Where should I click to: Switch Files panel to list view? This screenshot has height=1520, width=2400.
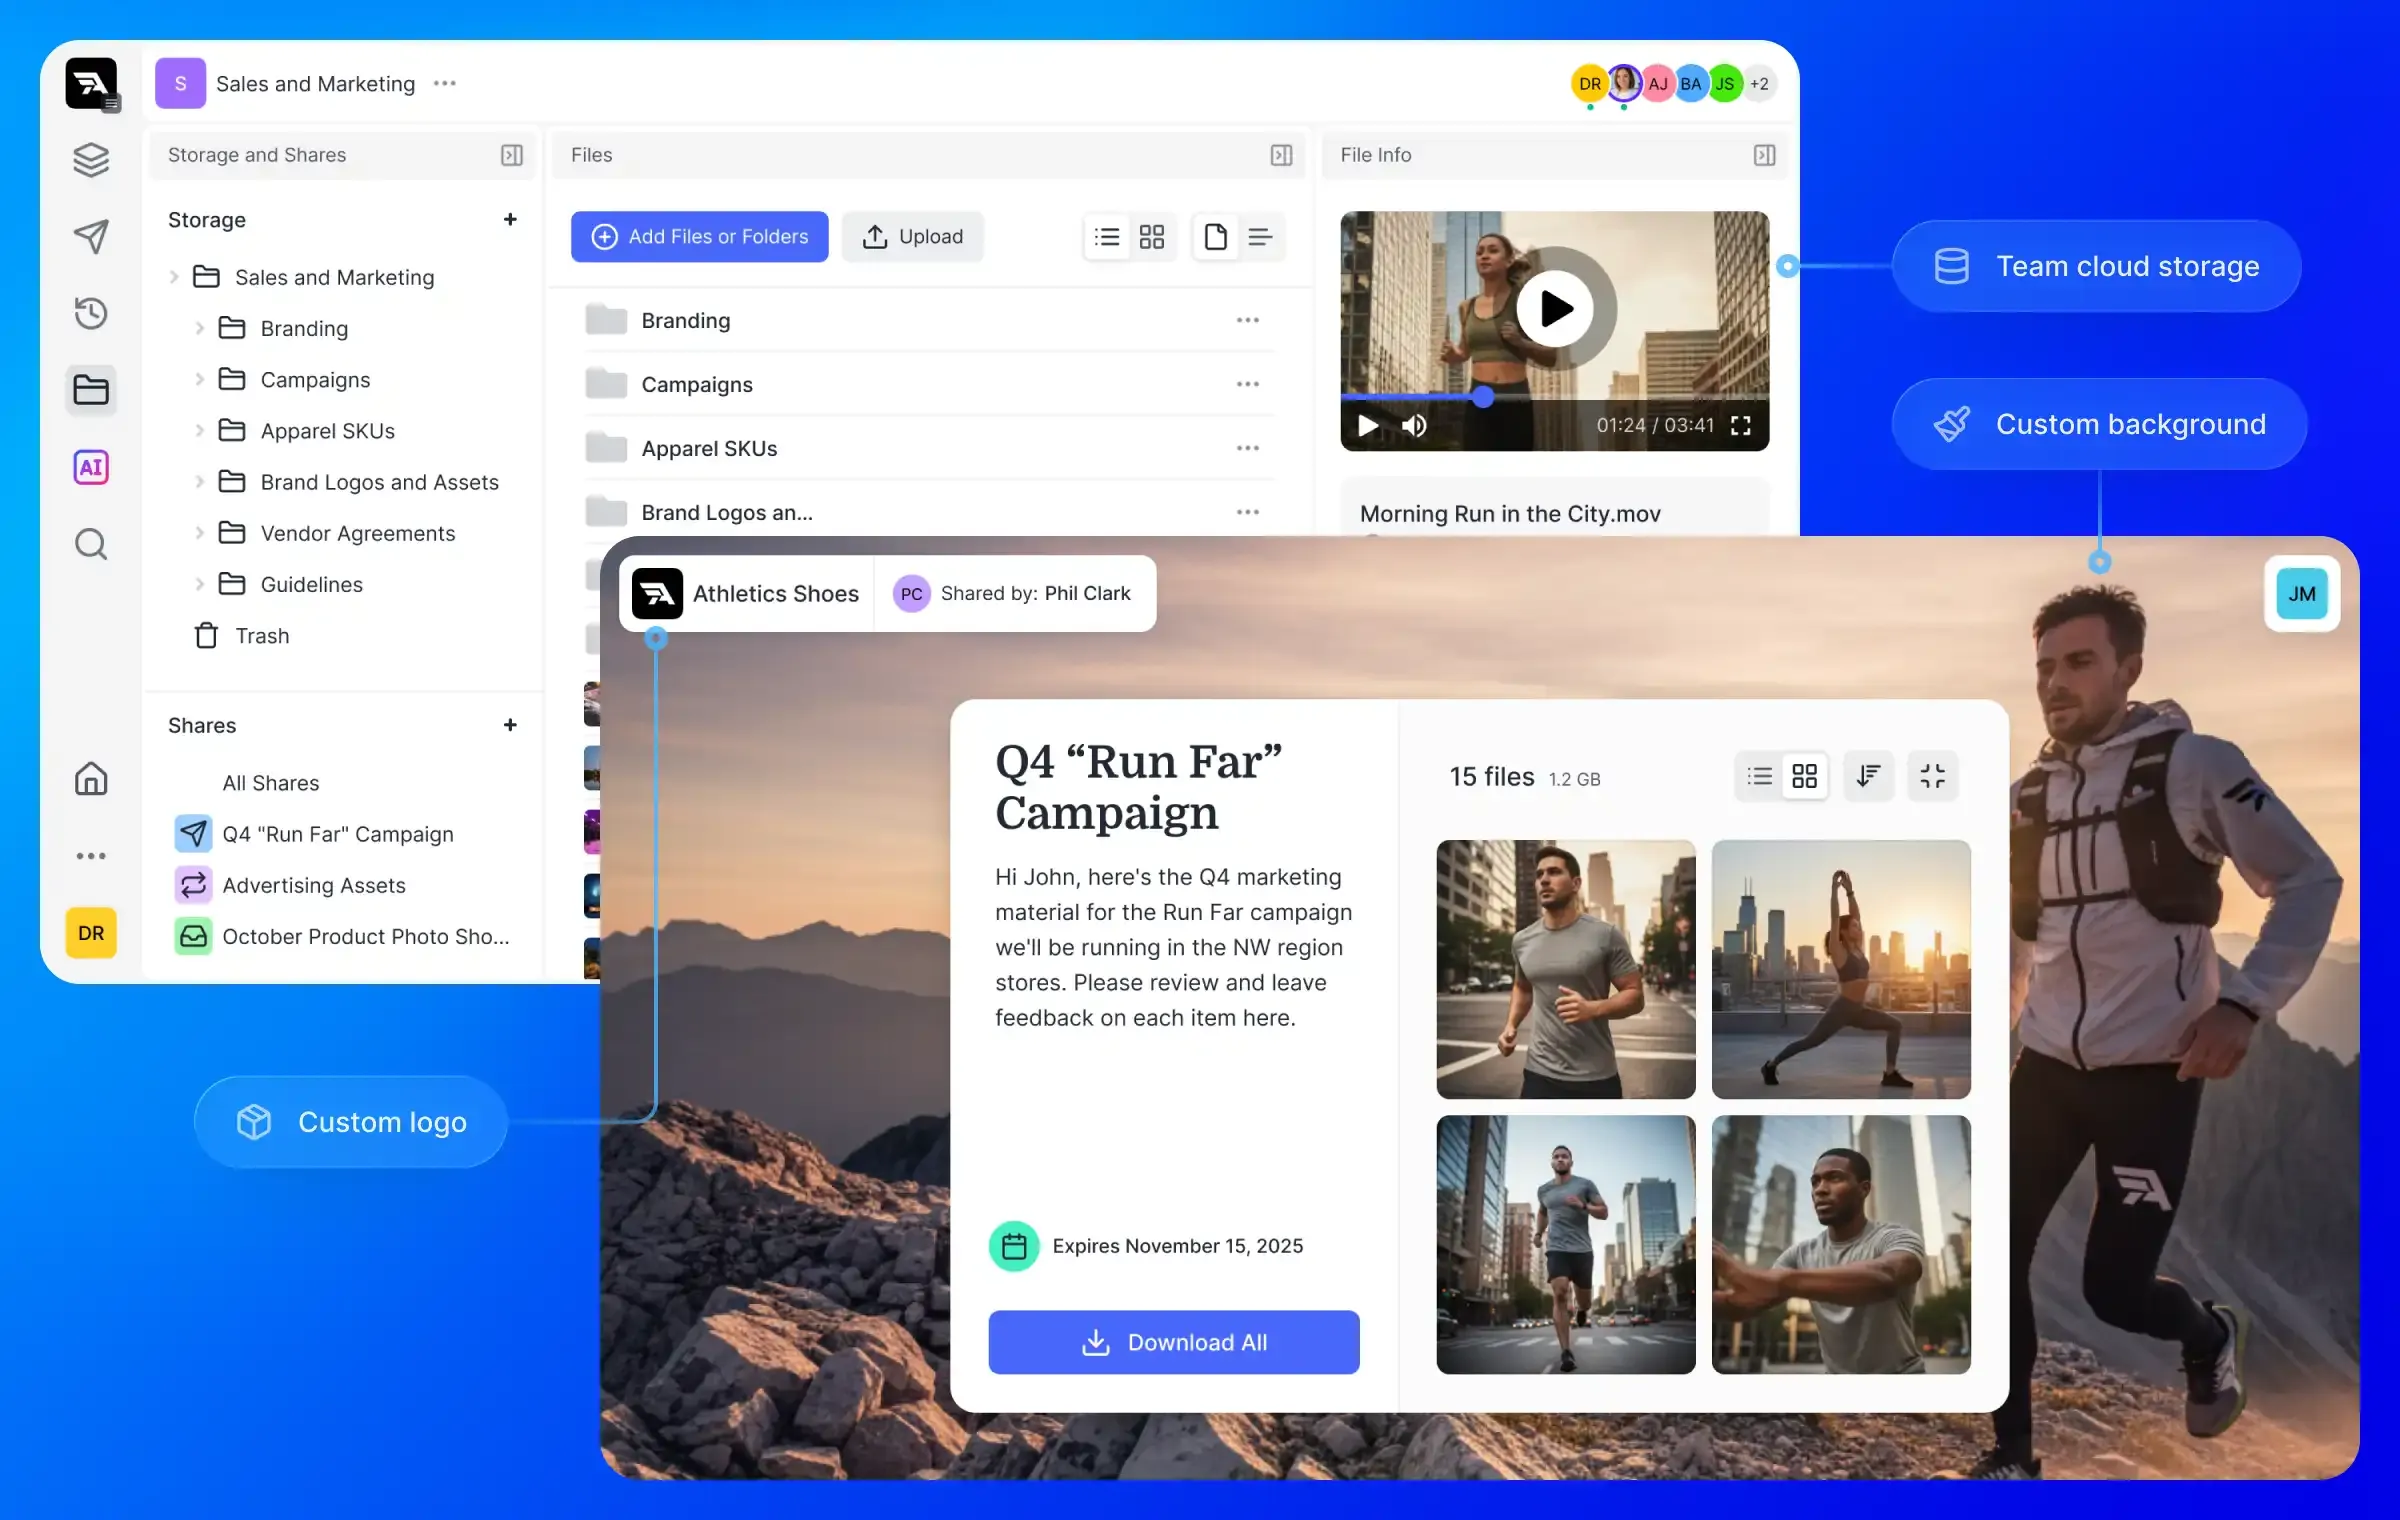pos(1107,237)
